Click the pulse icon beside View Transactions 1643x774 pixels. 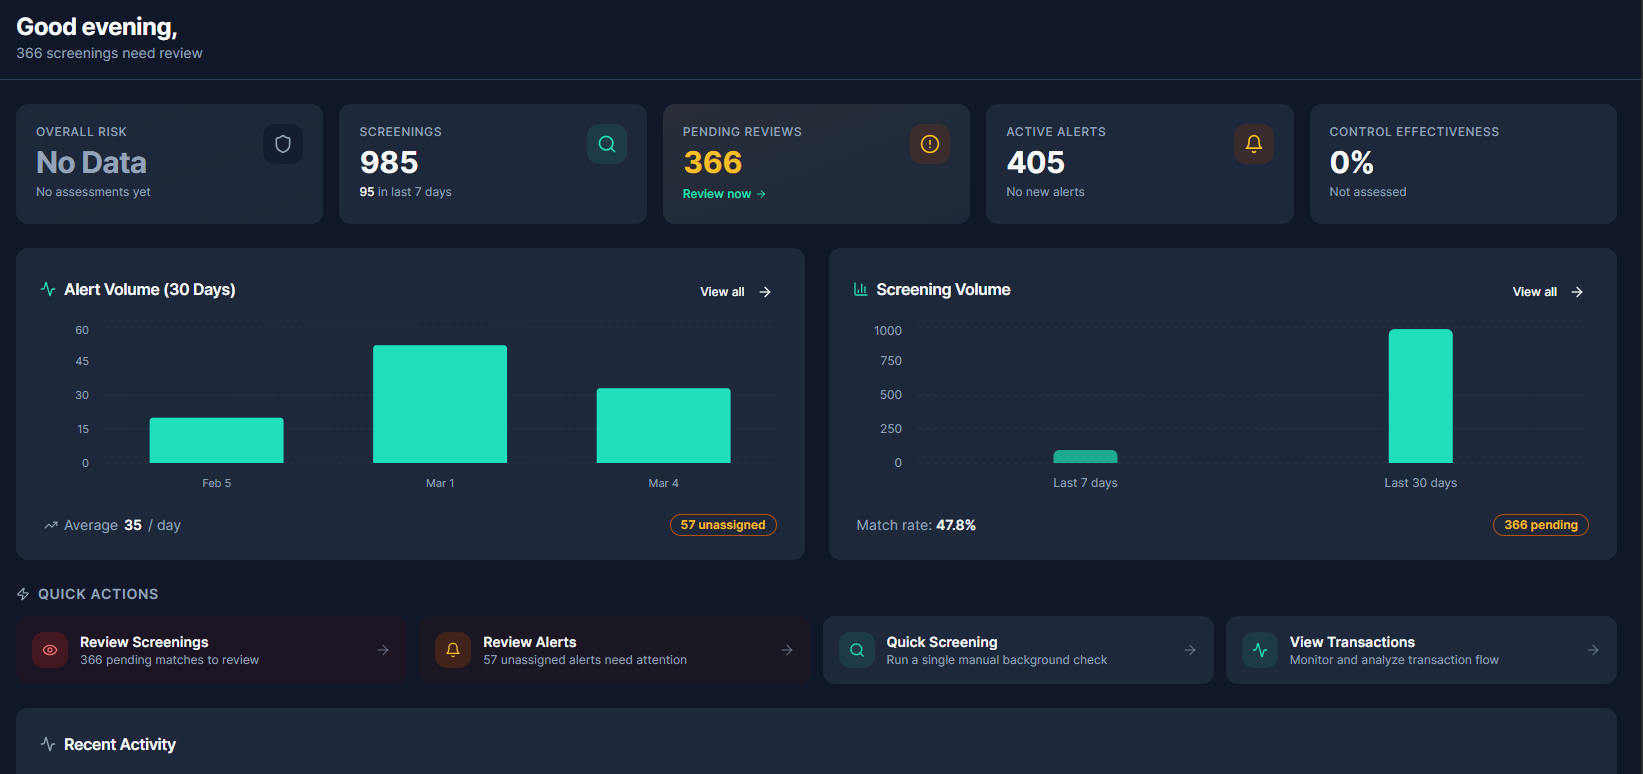(x=1260, y=650)
